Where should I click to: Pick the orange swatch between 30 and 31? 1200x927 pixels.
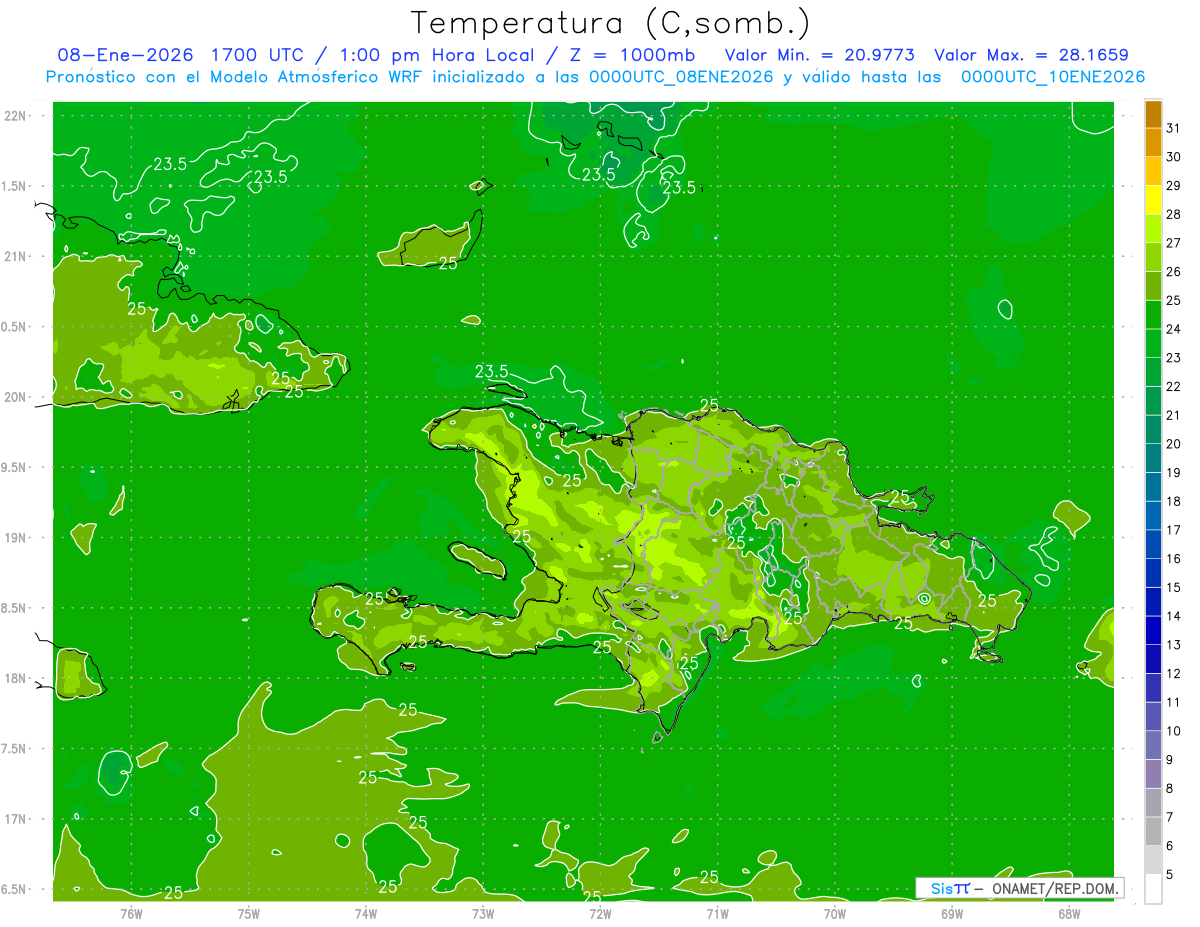1153,142
